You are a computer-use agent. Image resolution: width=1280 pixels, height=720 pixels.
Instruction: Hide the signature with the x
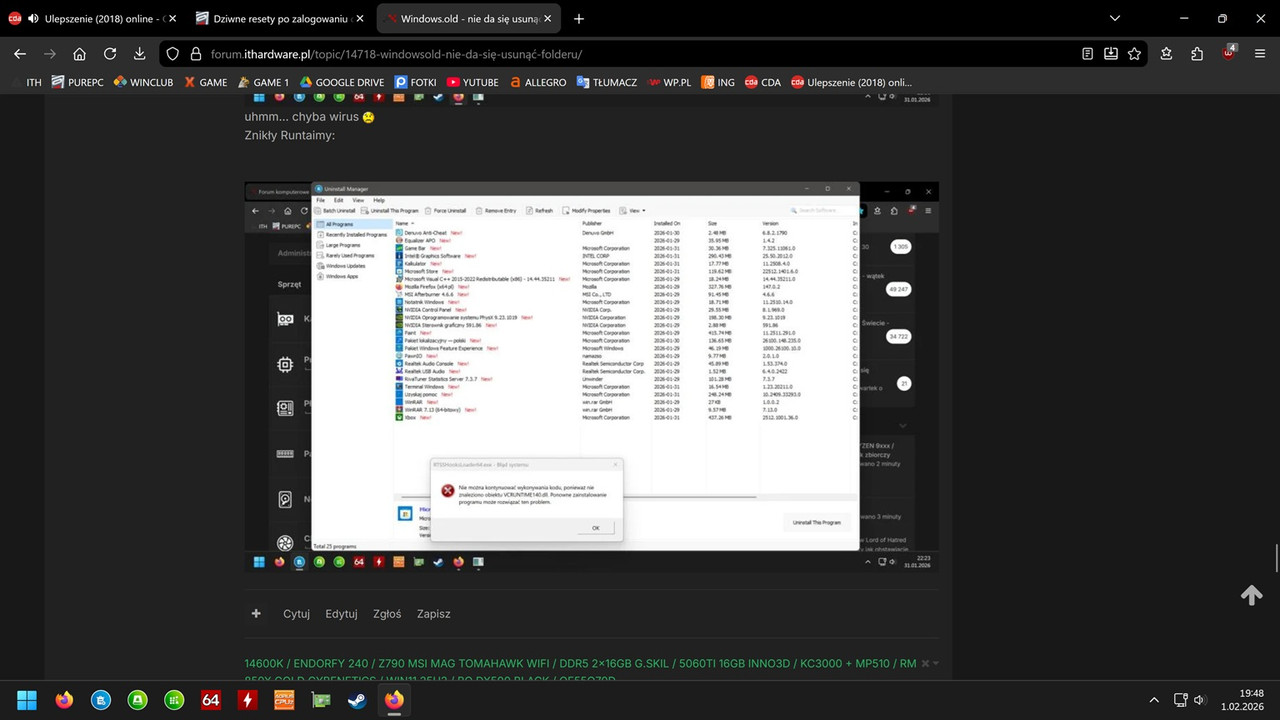coord(925,664)
